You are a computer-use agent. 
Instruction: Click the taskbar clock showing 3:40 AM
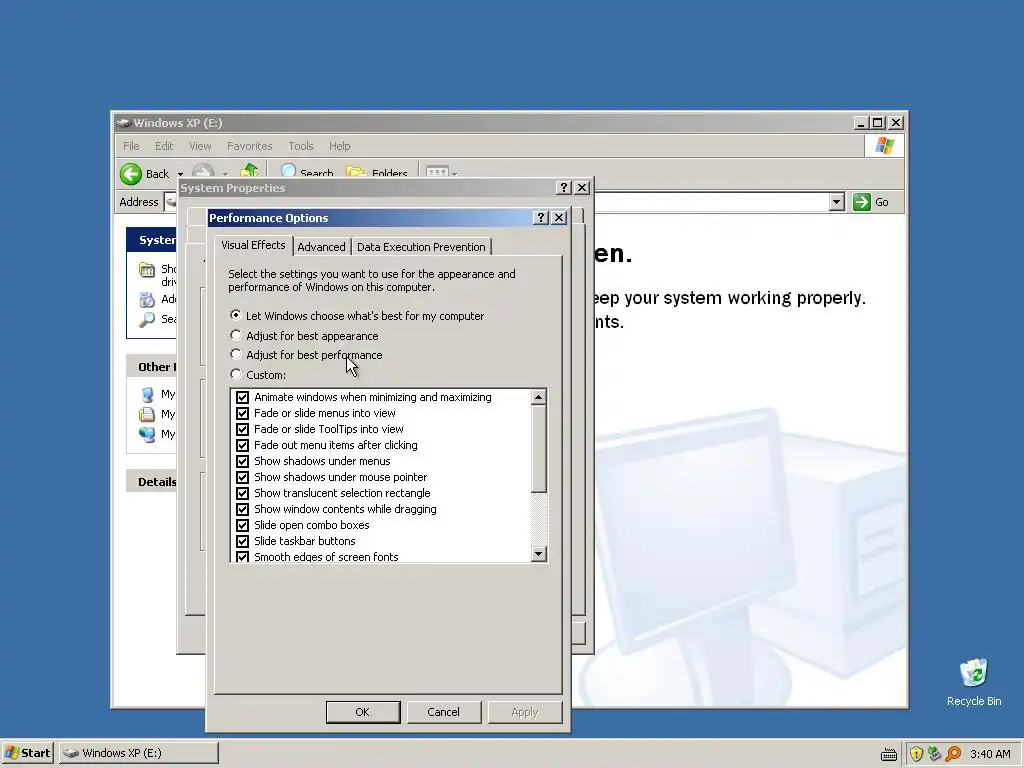point(990,754)
